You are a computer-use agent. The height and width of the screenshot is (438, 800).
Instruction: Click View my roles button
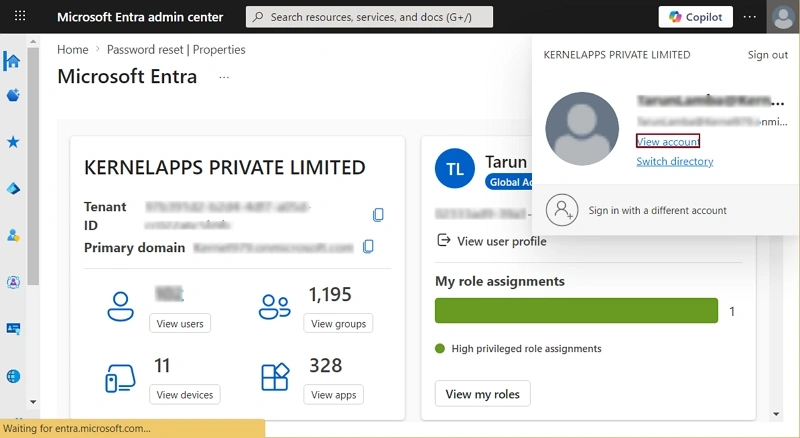click(483, 394)
